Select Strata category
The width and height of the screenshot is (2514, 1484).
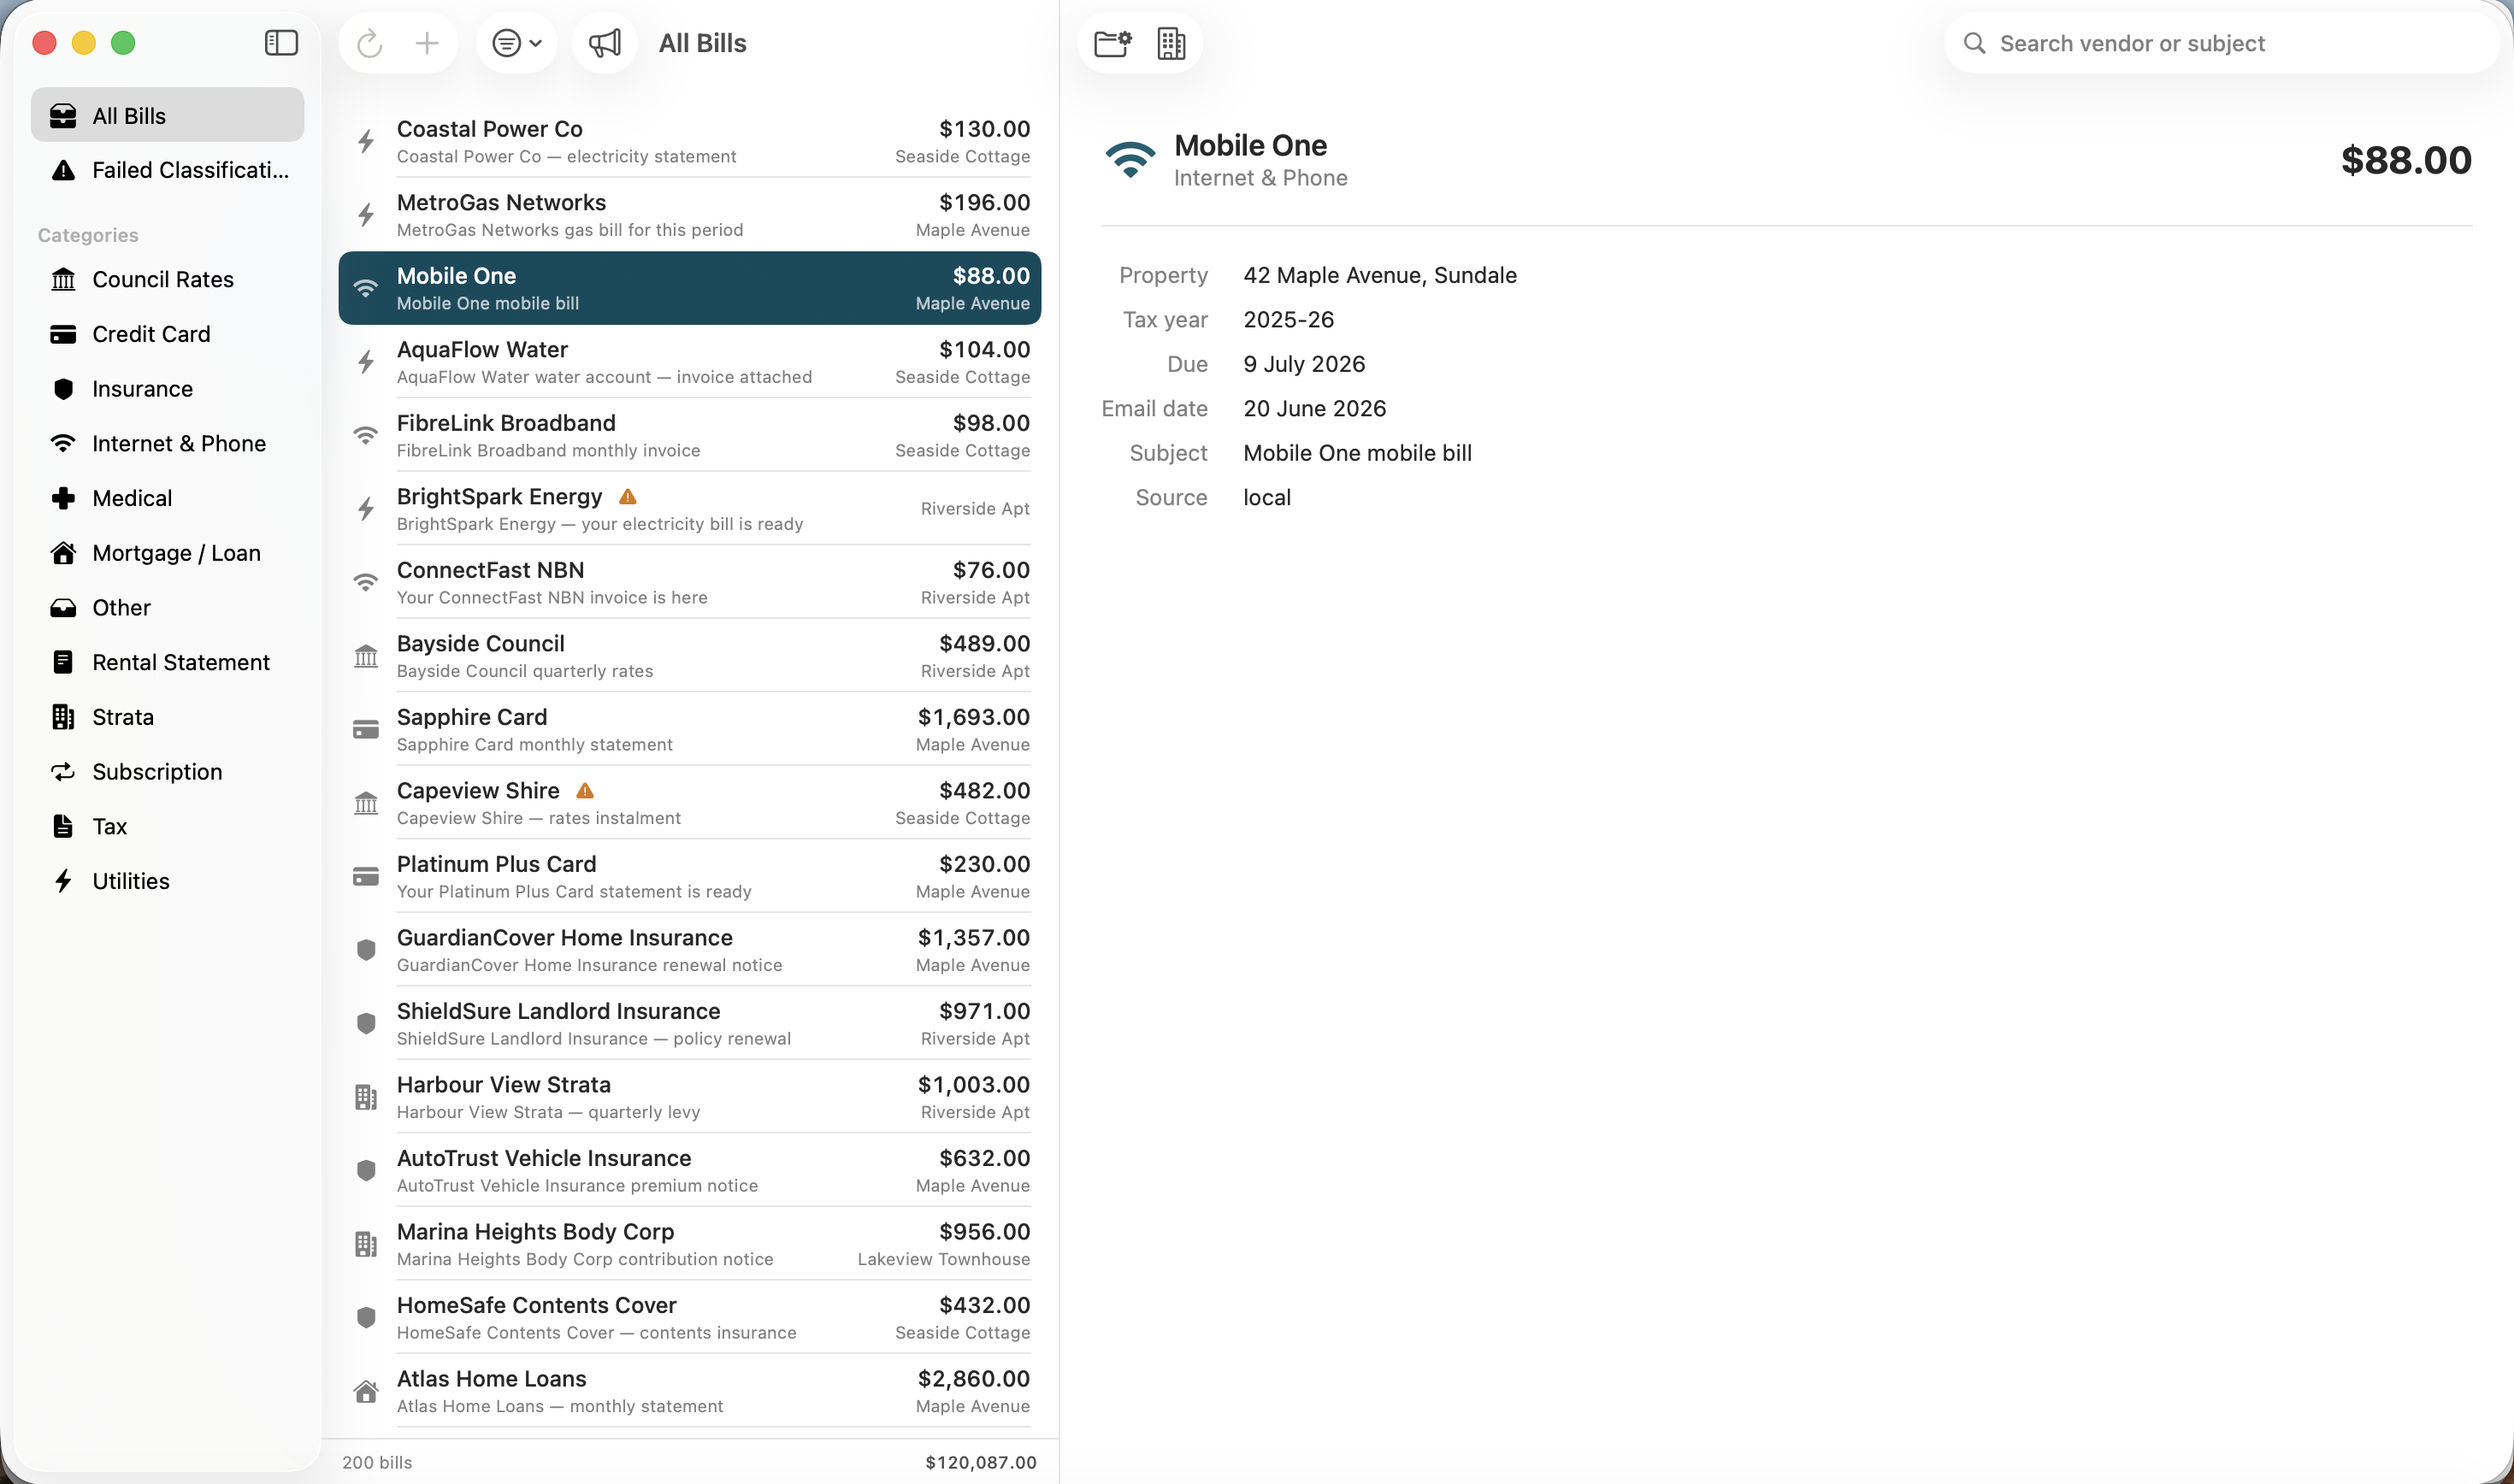coord(167,717)
